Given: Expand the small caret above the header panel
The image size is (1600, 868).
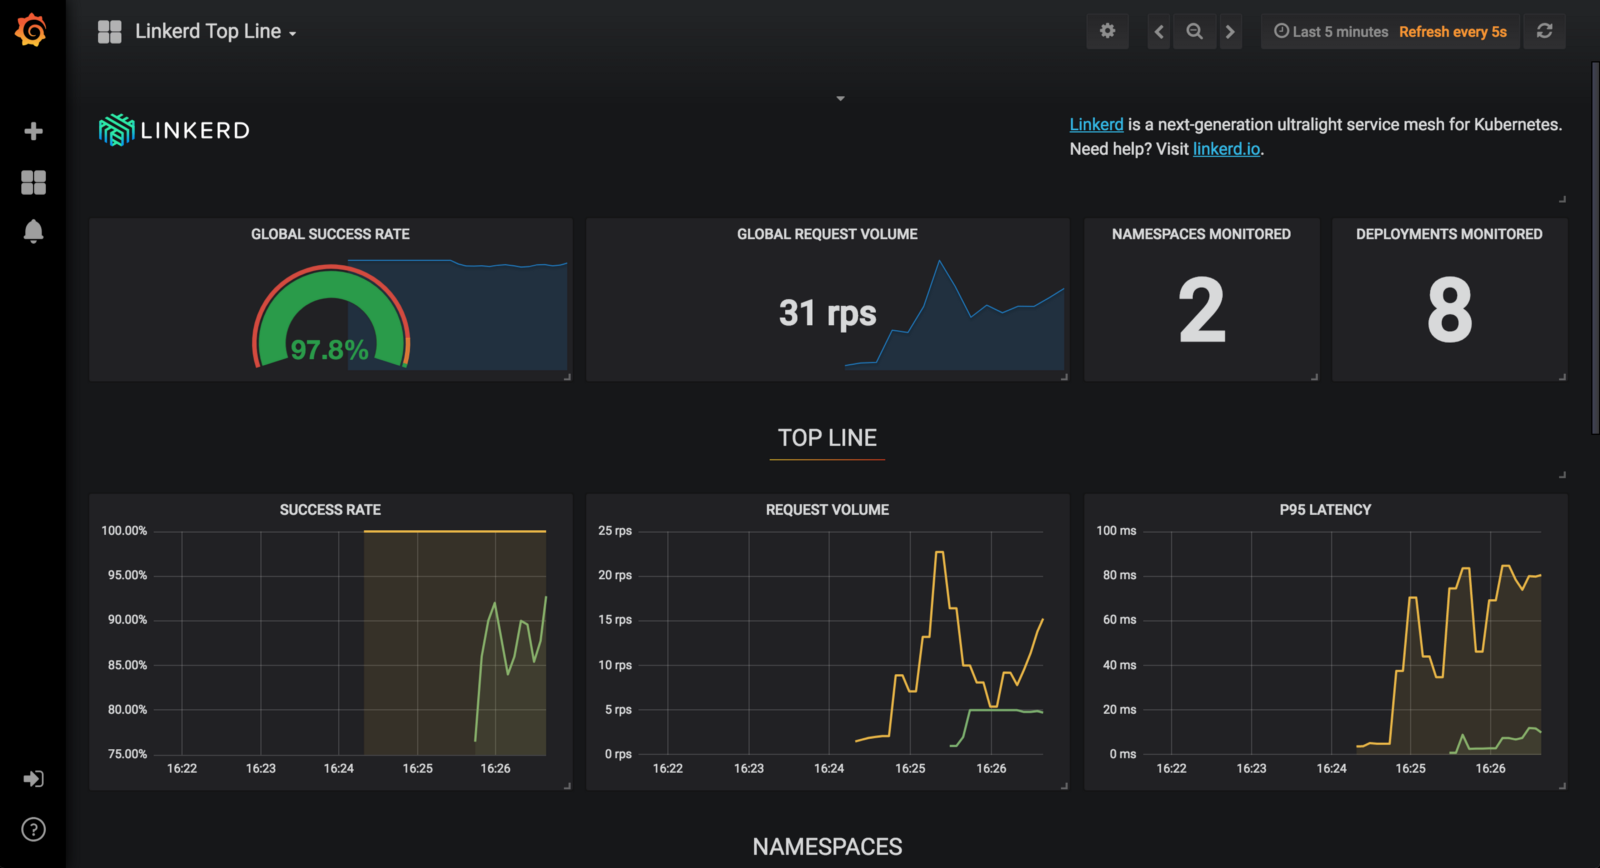Looking at the screenshot, I should 840,98.
